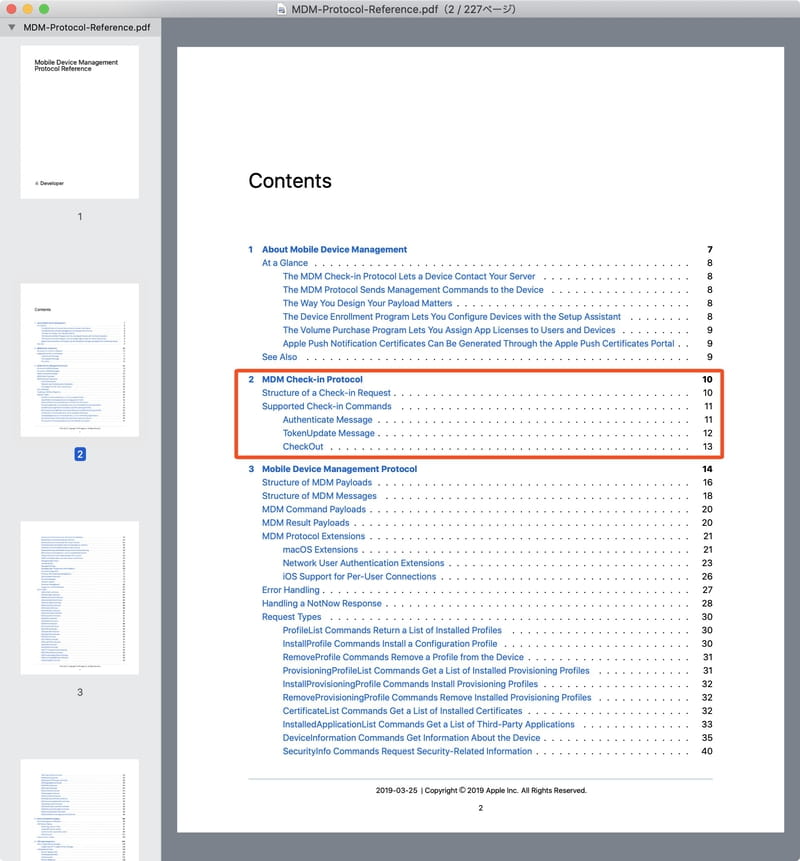Jump to 'InstallProfile Commands' entry
Viewport: 800px width, 861px height.
click(390, 644)
